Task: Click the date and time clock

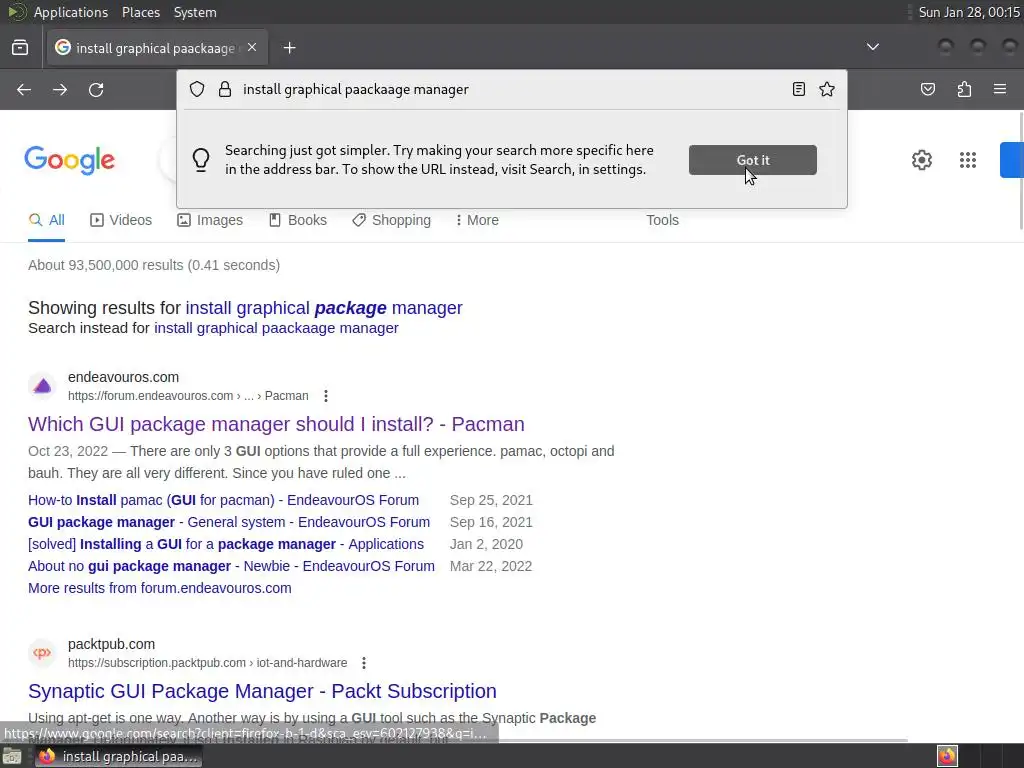Action: (x=968, y=12)
